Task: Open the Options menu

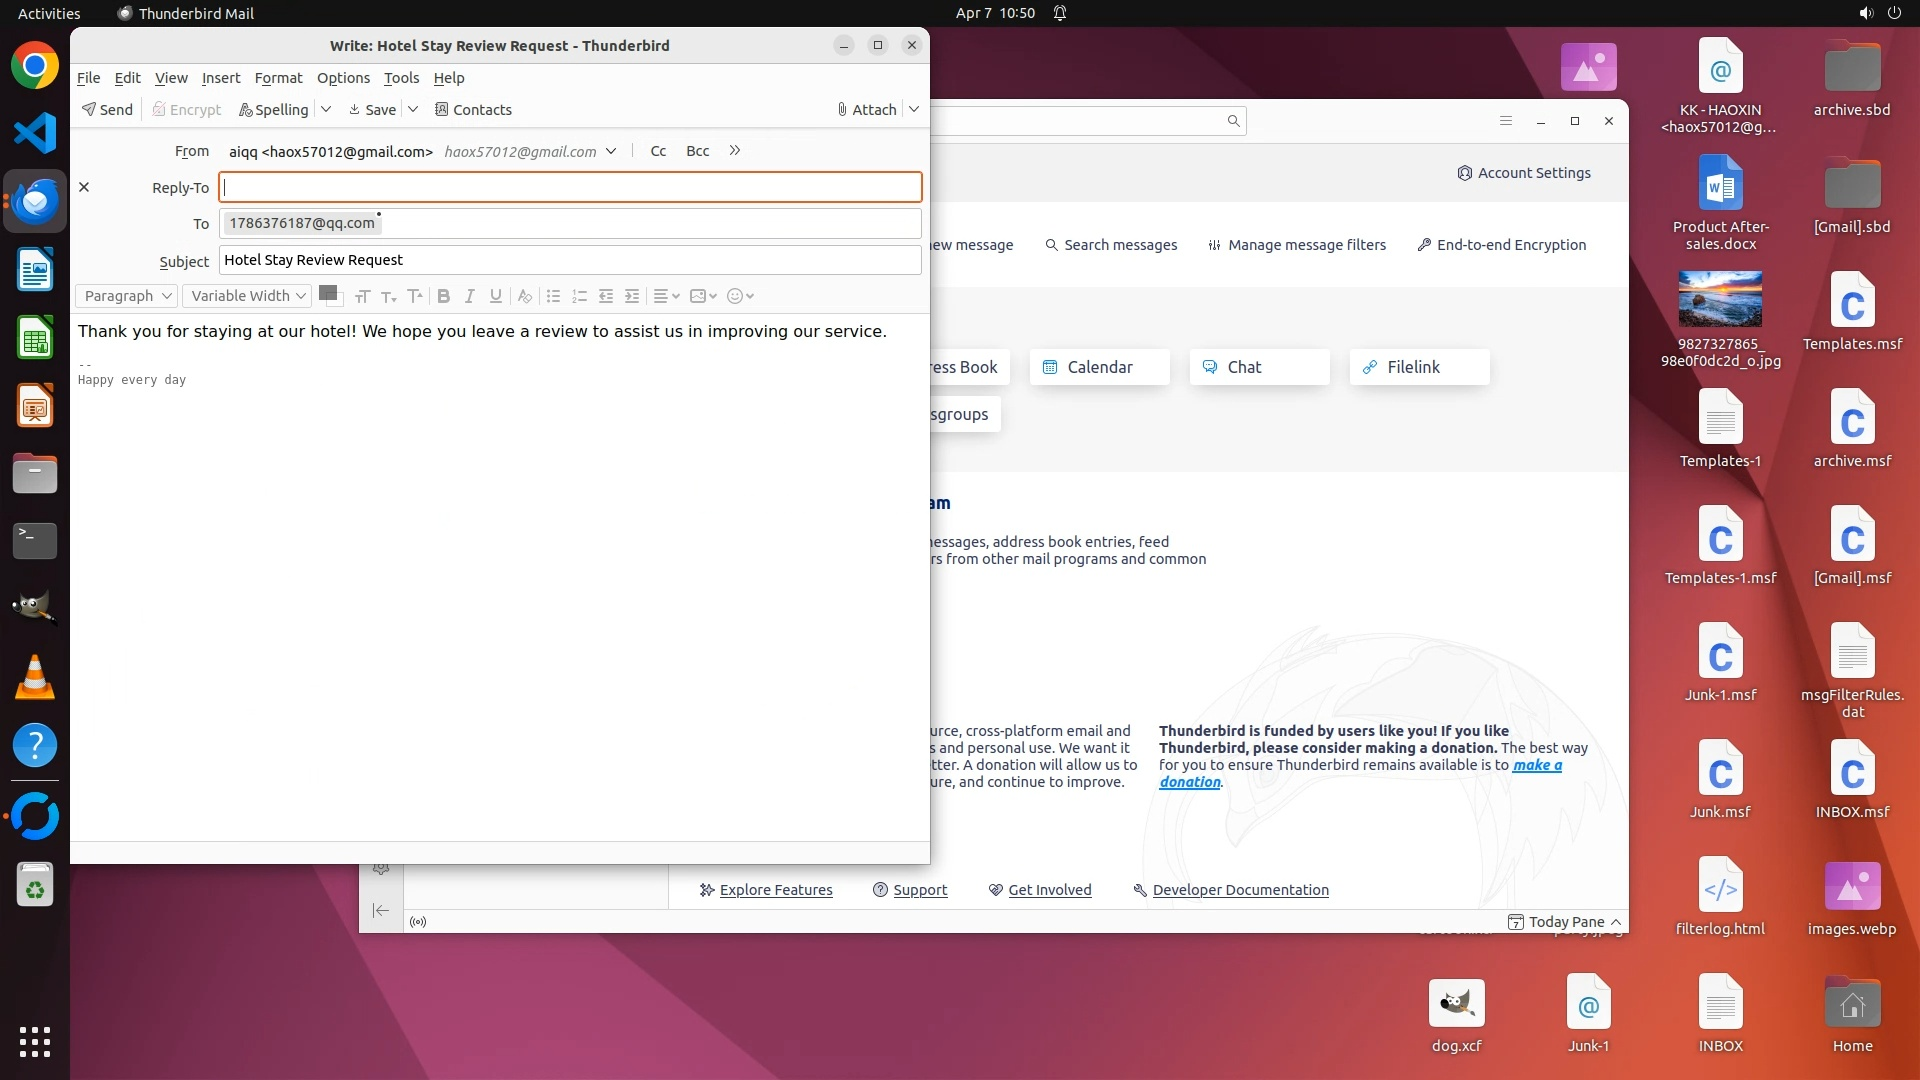Action: 343,78
